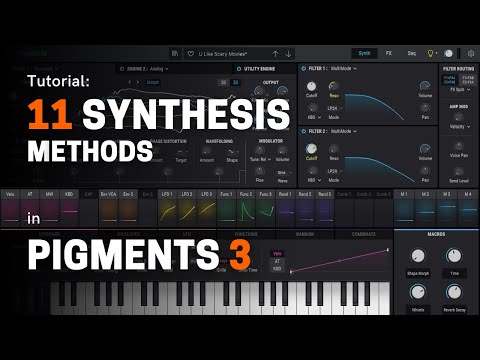Open Filter 2 MultiMode type dropdown
The width and height of the screenshot is (480, 360).
pyautogui.click(x=344, y=131)
